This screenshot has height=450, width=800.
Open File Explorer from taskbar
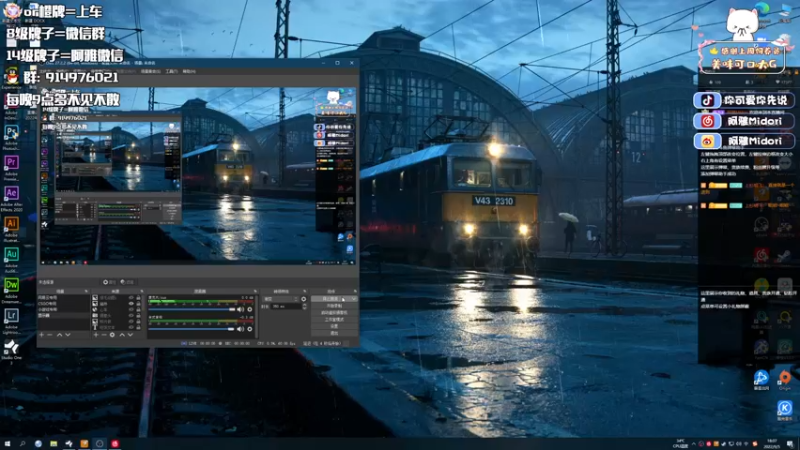54,444
